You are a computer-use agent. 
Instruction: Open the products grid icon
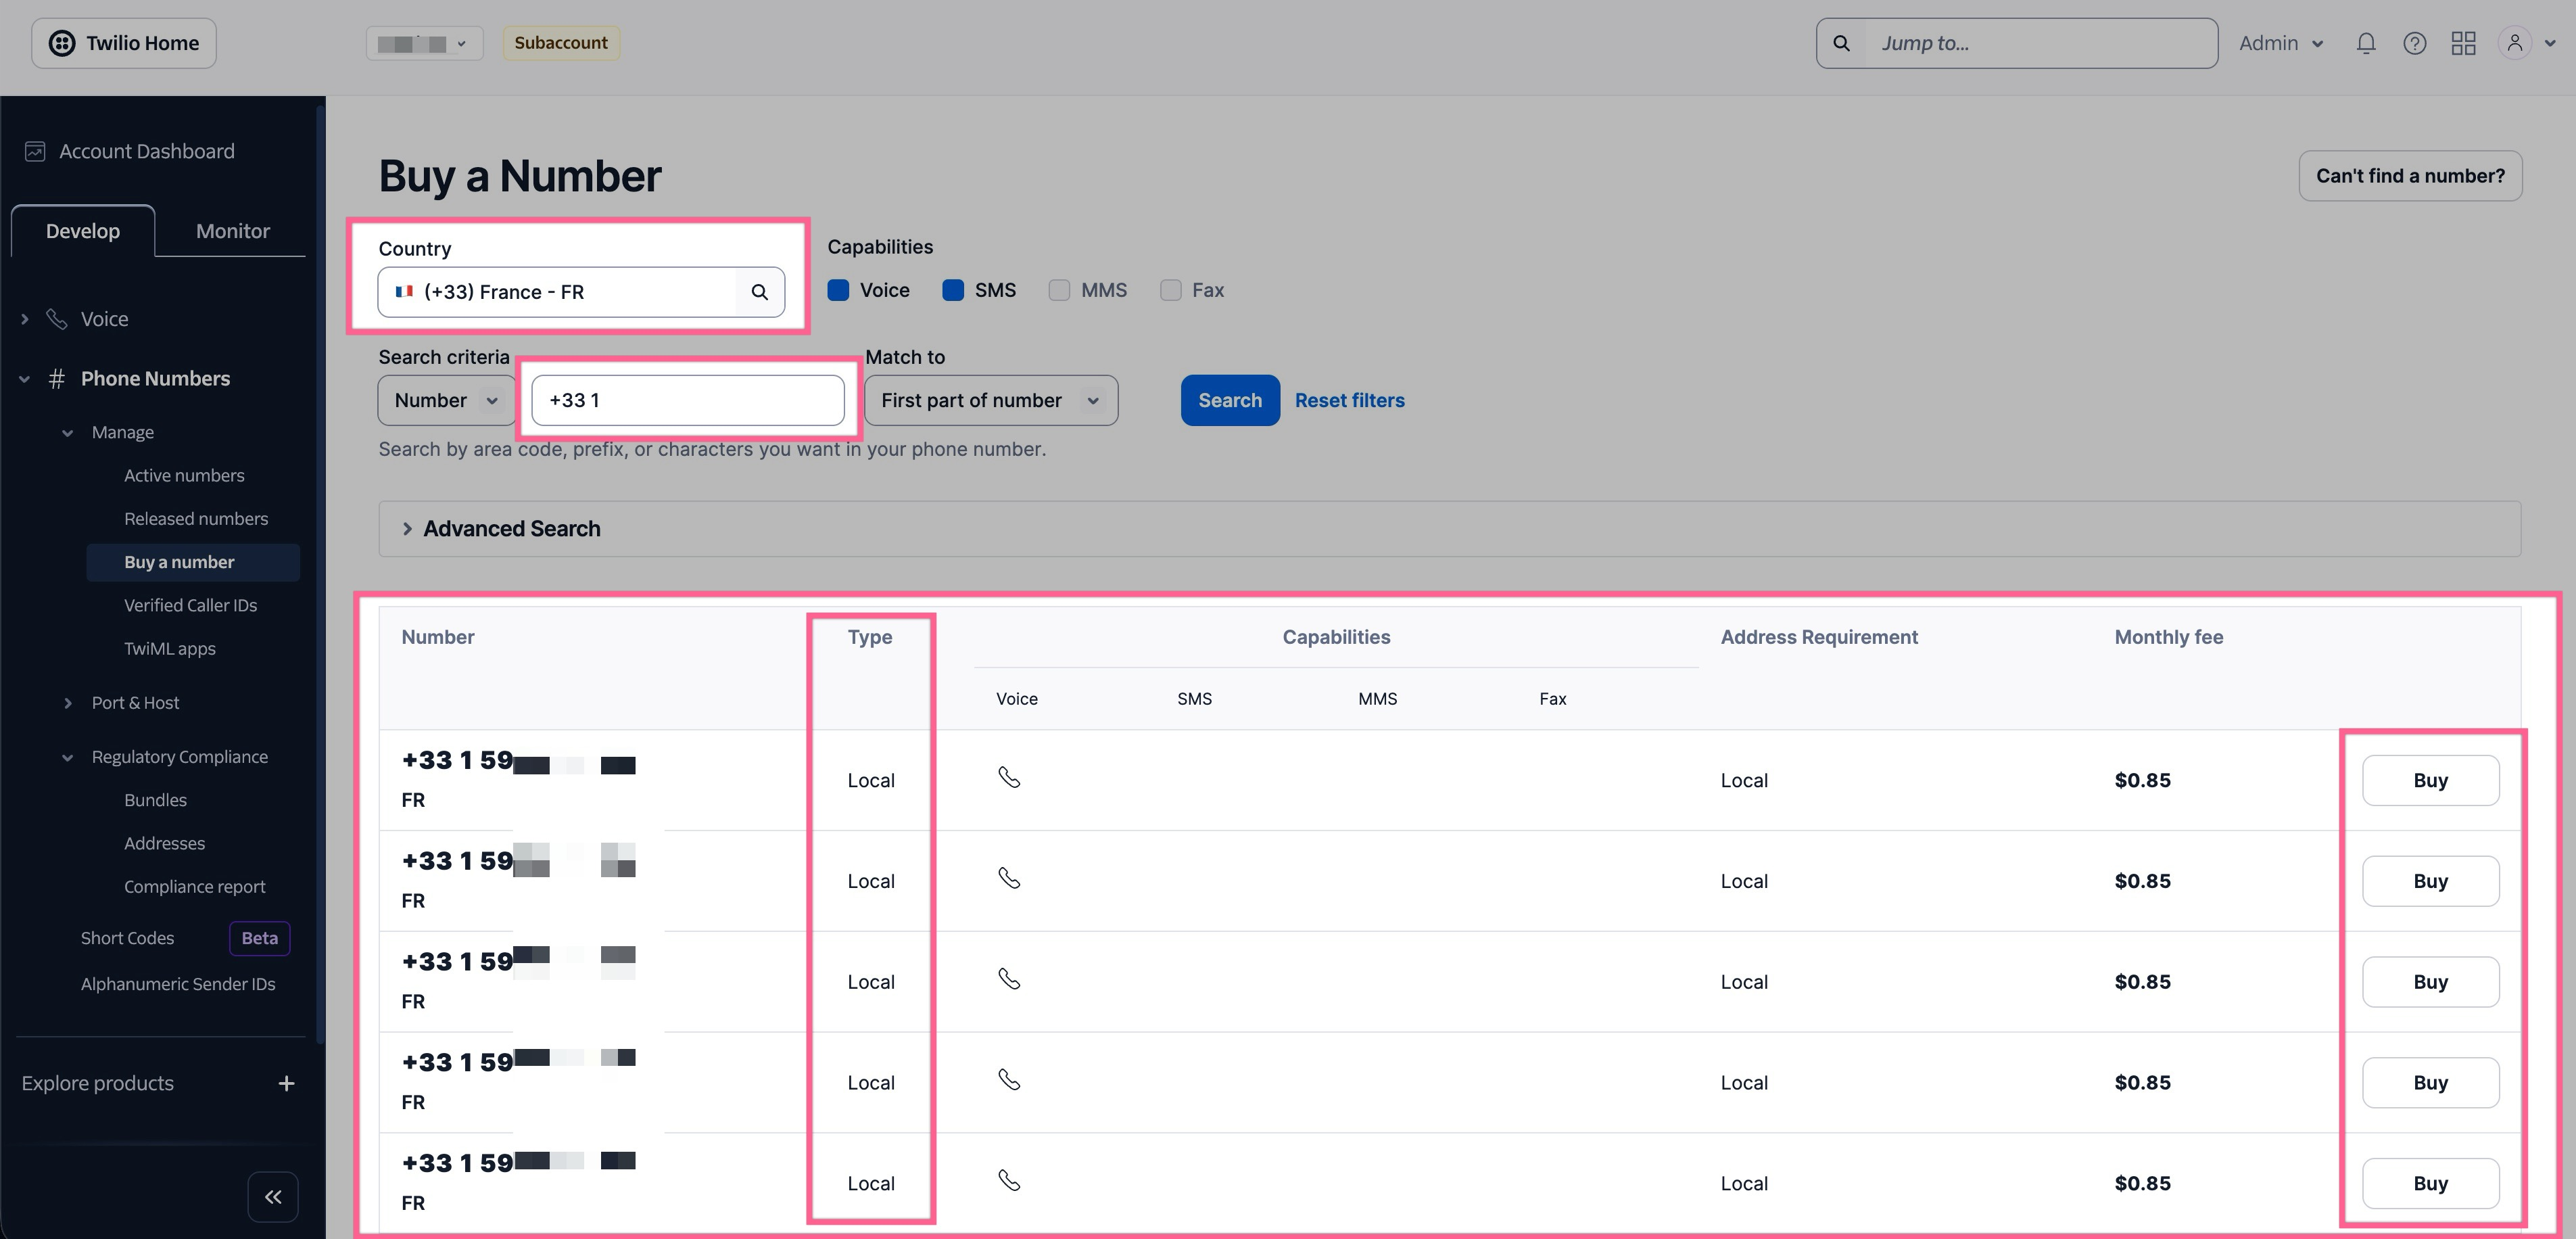click(x=2463, y=43)
